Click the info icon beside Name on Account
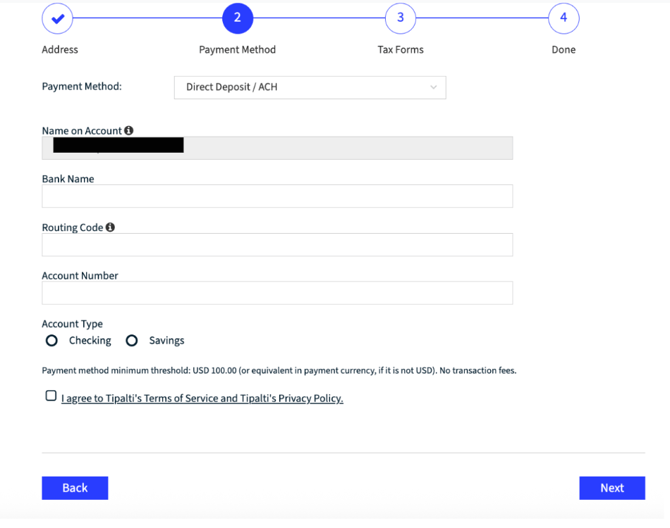Screen dimensions: 670x528 129,131
